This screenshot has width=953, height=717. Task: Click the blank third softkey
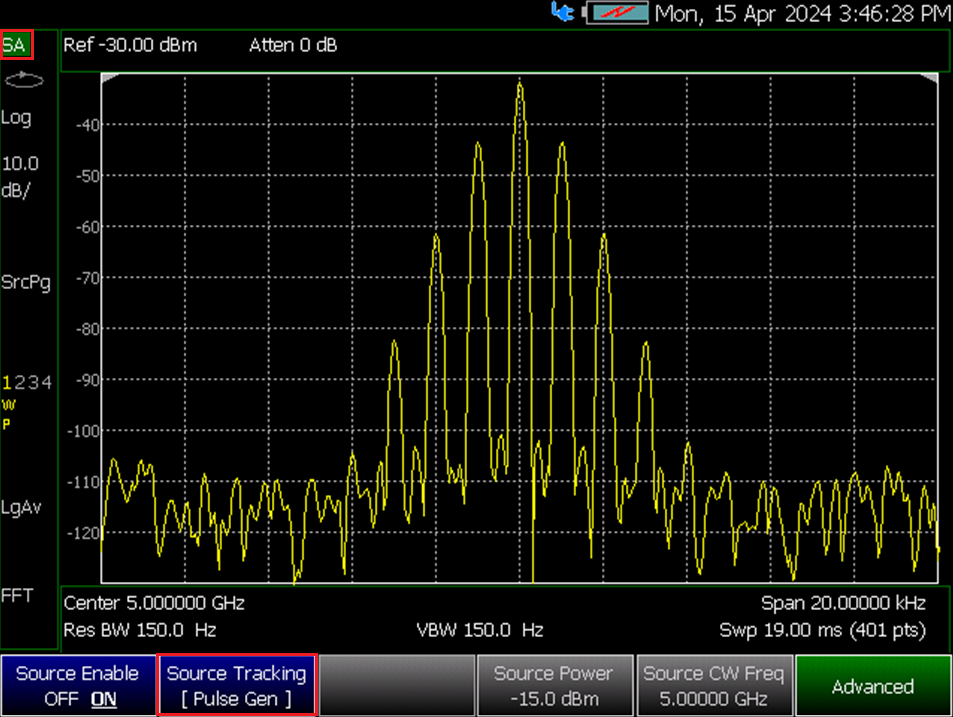[x=396, y=685]
